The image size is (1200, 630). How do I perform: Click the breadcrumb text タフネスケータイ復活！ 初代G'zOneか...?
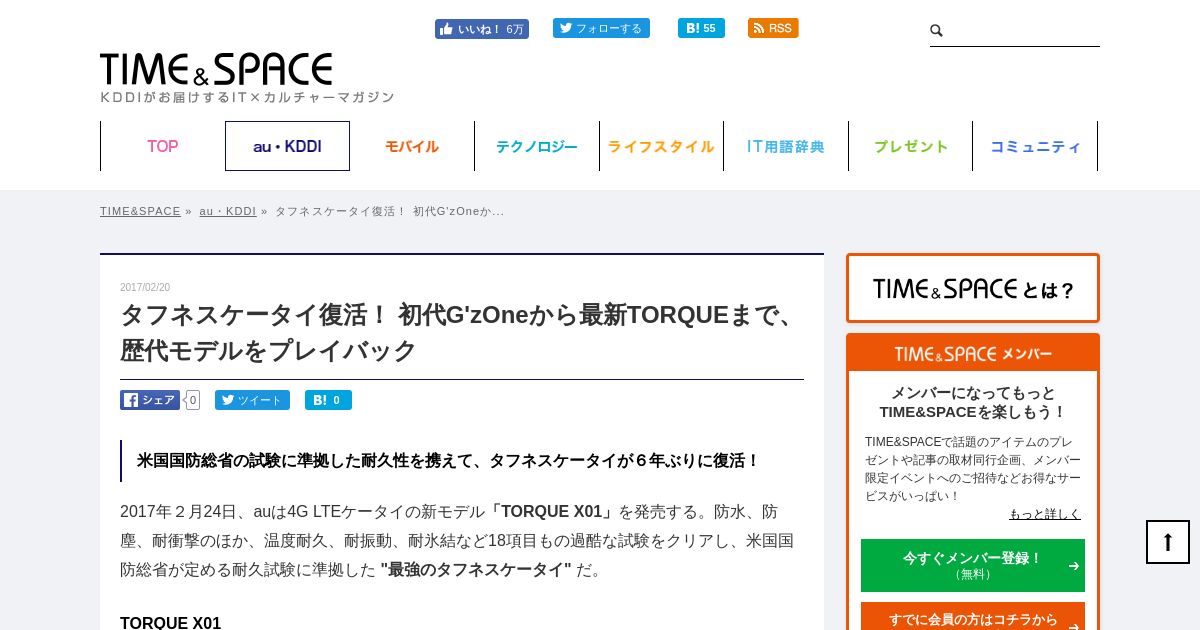click(389, 211)
